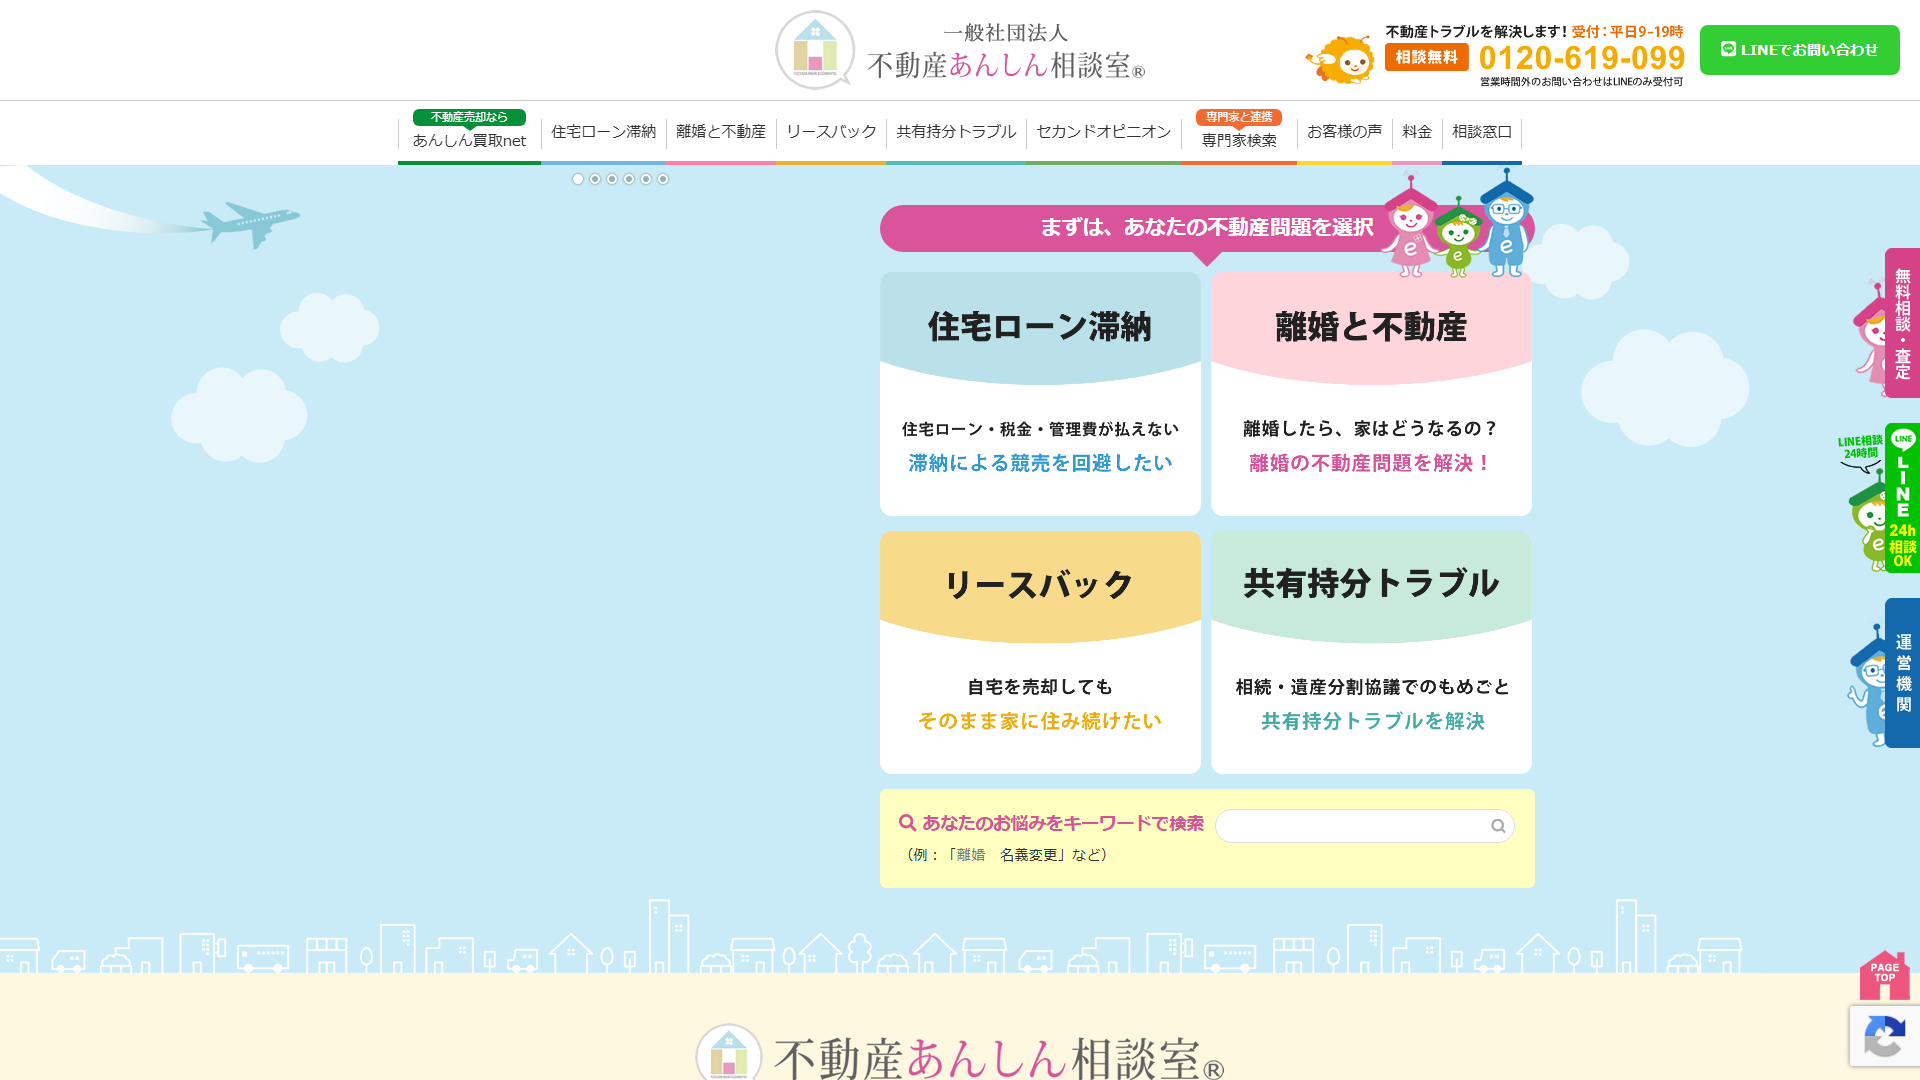
Task: Open the 離婚と不動産 card
Action: pyautogui.click(x=1371, y=394)
